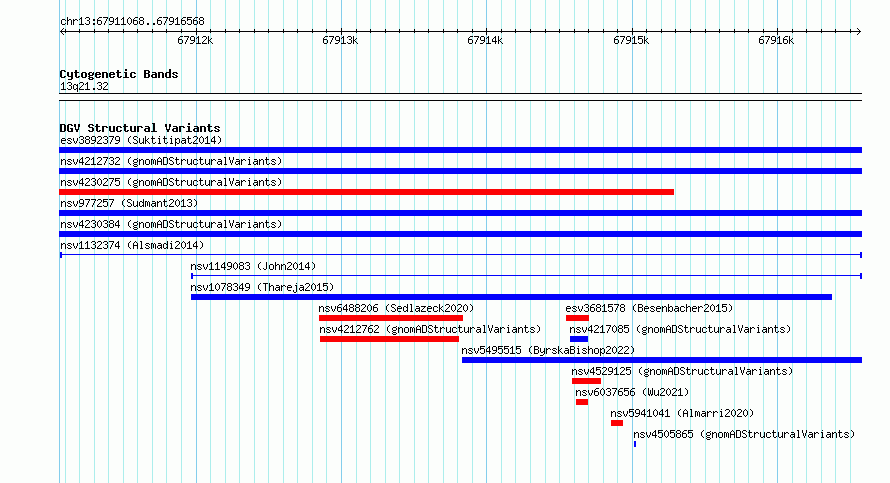Click the thin blue line under nsv1132374
890x483 pixels.
[460, 255]
